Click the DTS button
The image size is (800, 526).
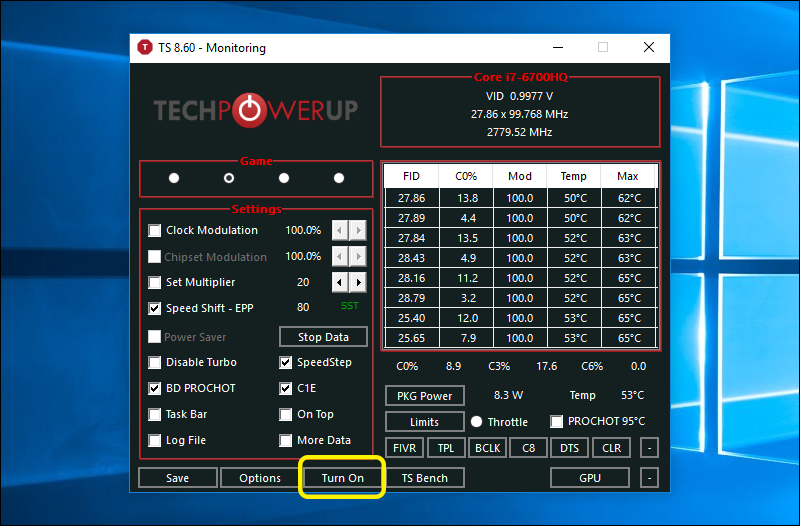570,448
